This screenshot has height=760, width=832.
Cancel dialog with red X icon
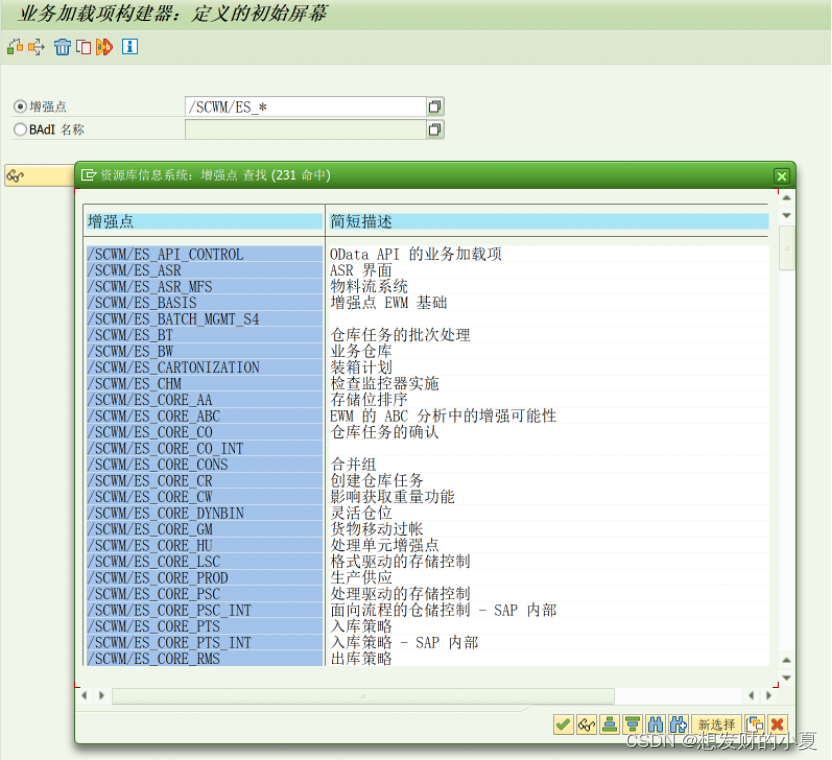(777, 724)
